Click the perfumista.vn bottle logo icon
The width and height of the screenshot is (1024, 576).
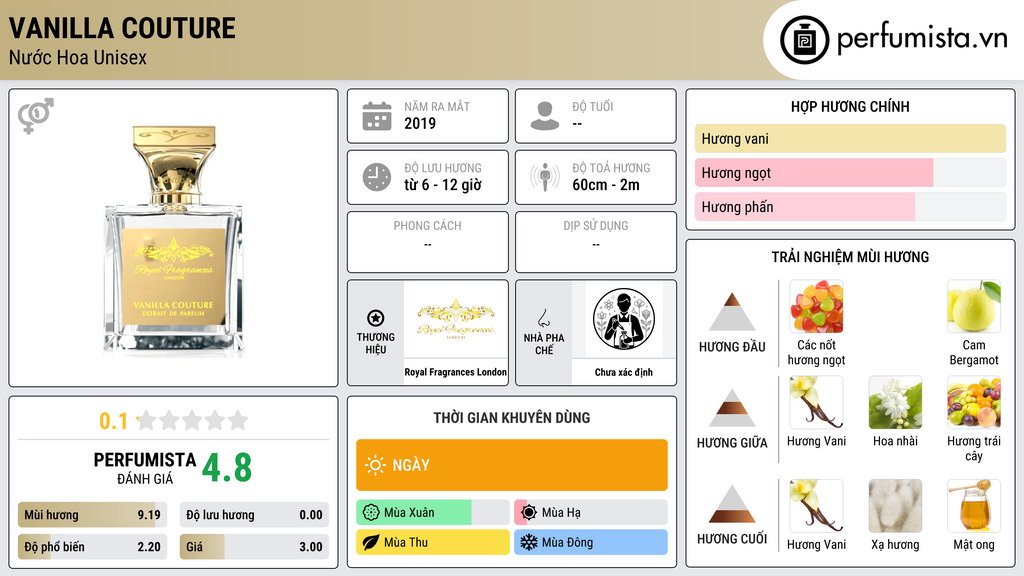804,40
